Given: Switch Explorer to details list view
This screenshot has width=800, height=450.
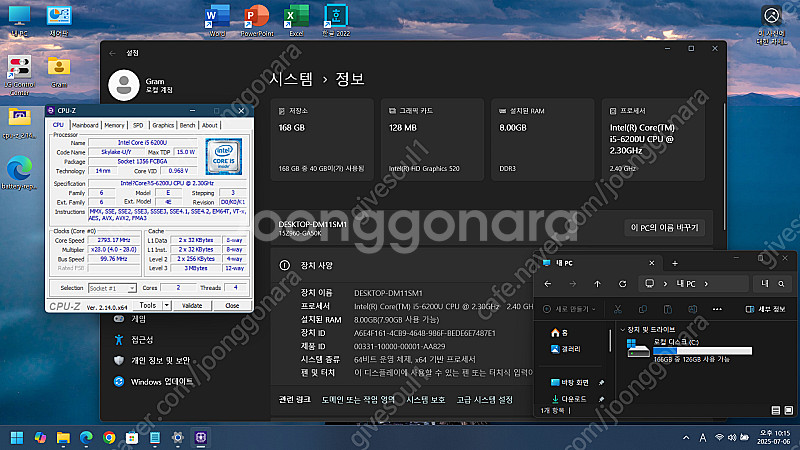Looking at the screenshot, I should pyautogui.click(x=776, y=411).
